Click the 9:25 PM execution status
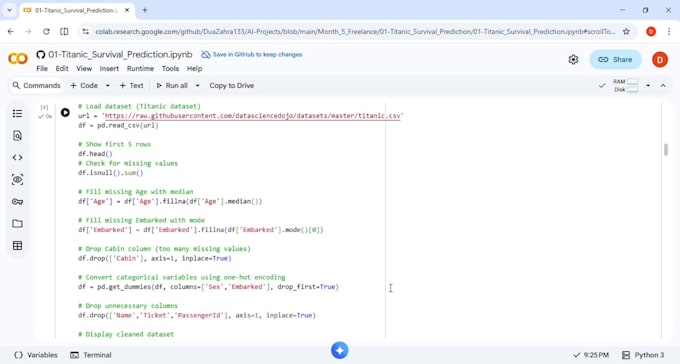 tap(591, 355)
